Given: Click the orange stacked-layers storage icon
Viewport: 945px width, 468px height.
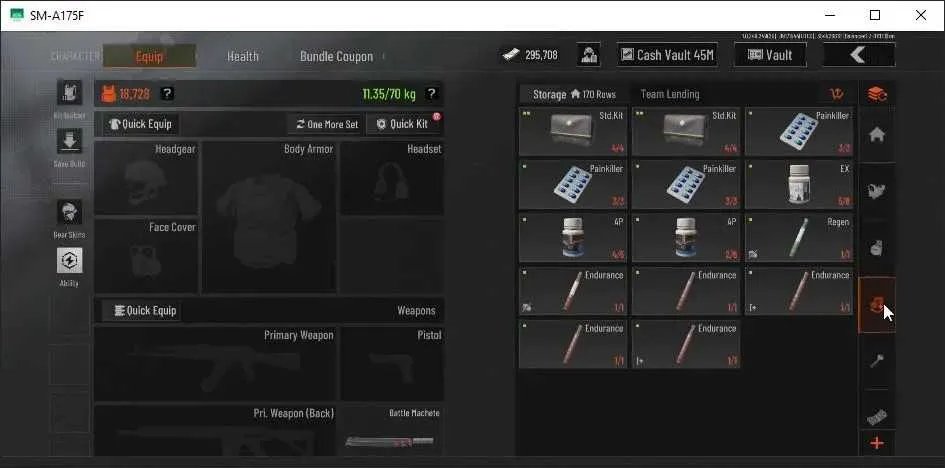Looking at the screenshot, I should (x=877, y=94).
